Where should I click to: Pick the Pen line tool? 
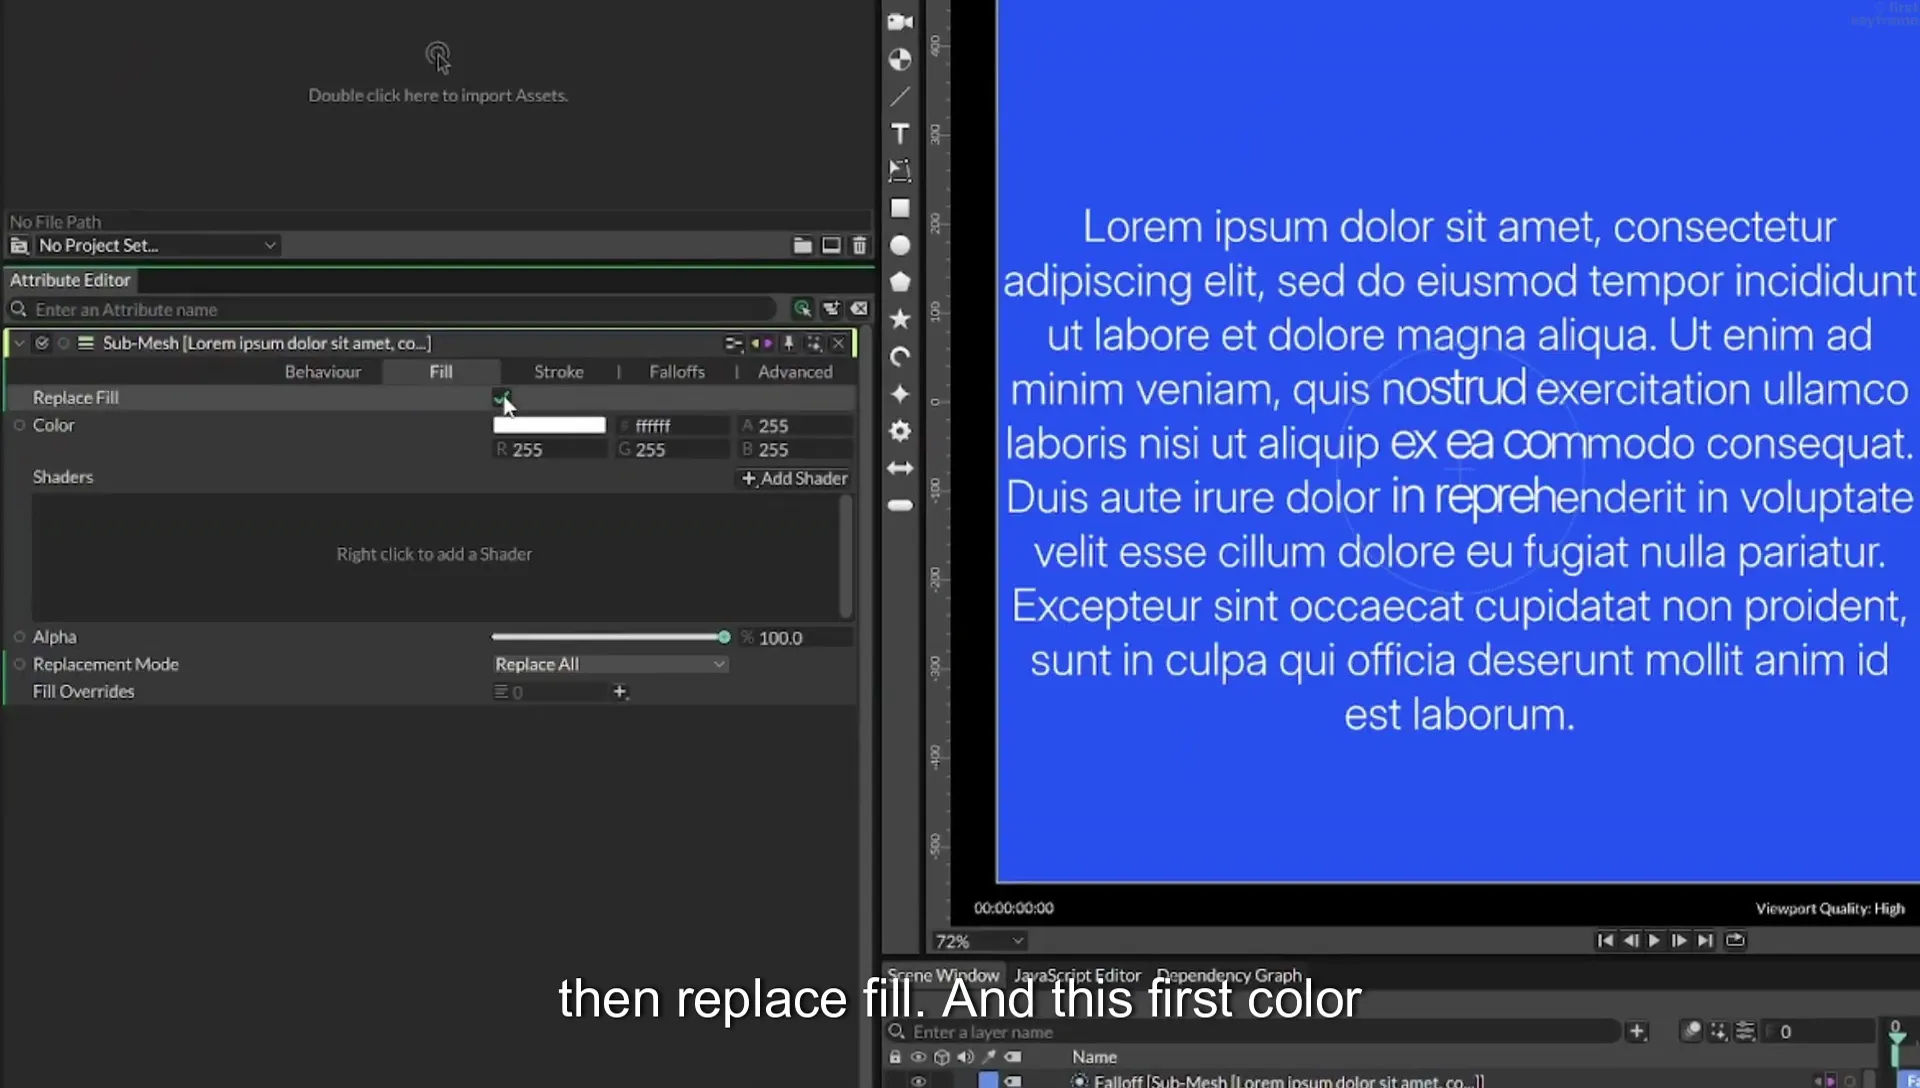(900, 96)
